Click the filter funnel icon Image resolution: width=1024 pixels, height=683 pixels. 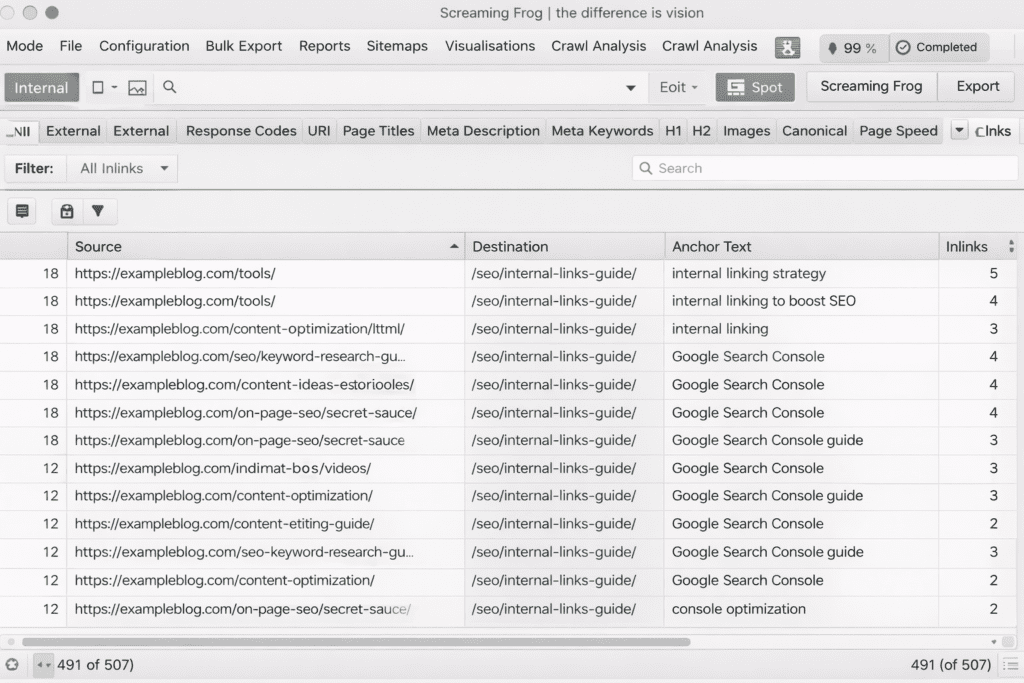98,211
